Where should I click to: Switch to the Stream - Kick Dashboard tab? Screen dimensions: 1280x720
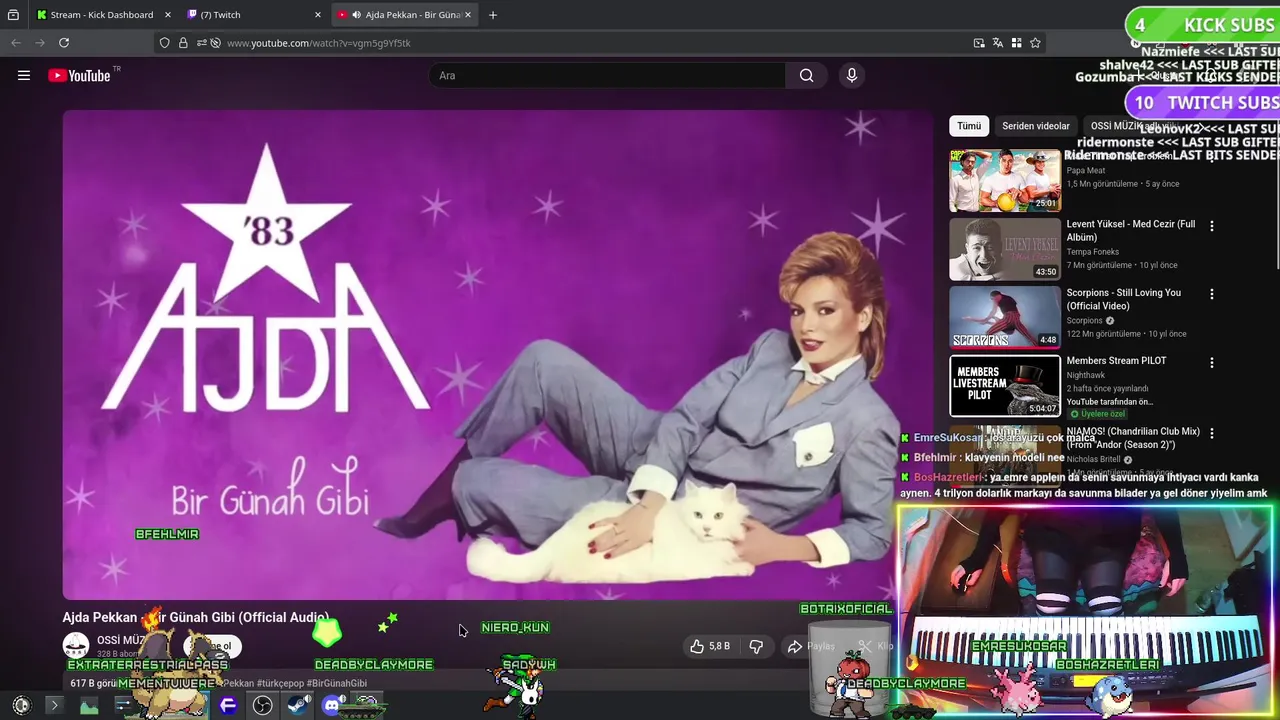point(101,15)
